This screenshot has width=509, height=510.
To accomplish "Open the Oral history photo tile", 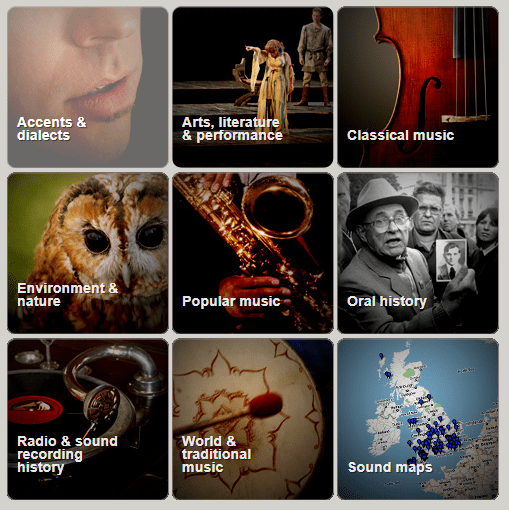I will click(418, 253).
